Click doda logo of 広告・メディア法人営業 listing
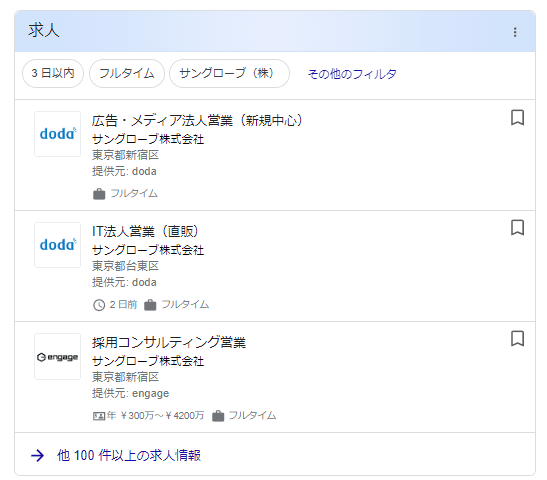The image size is (547, 480). coord(58,134)
